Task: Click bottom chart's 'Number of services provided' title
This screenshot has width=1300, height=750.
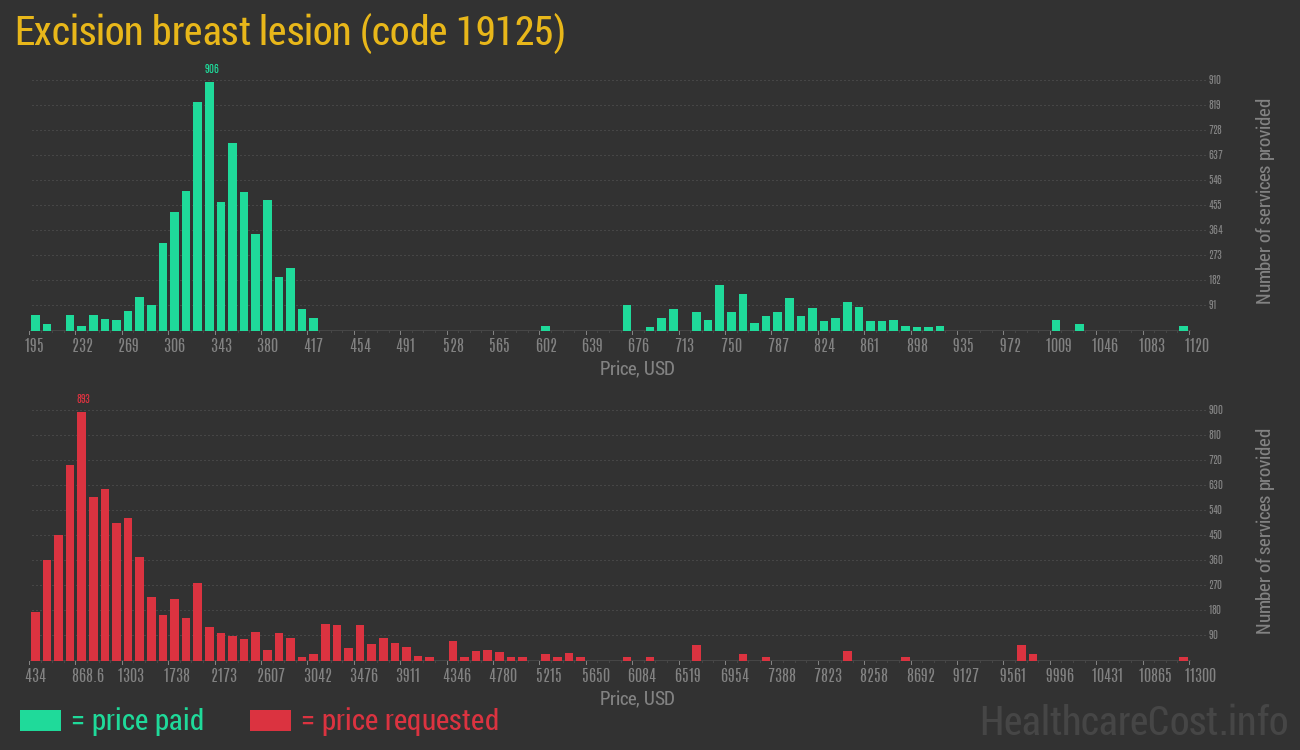Action: [x=1264, y=532]
